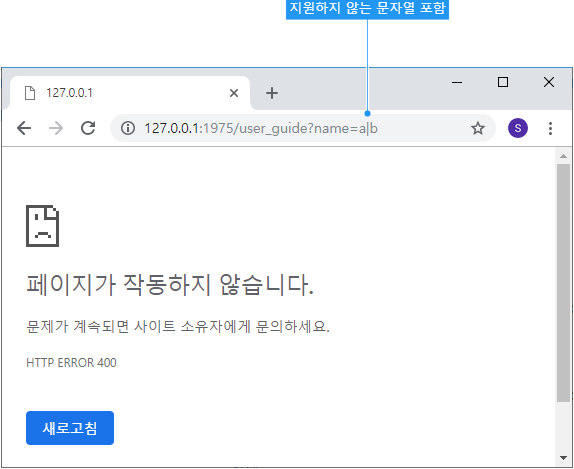The image size is (574, 469).
Task: Bookmark this page with the star icon
Action: pos(478,128)
